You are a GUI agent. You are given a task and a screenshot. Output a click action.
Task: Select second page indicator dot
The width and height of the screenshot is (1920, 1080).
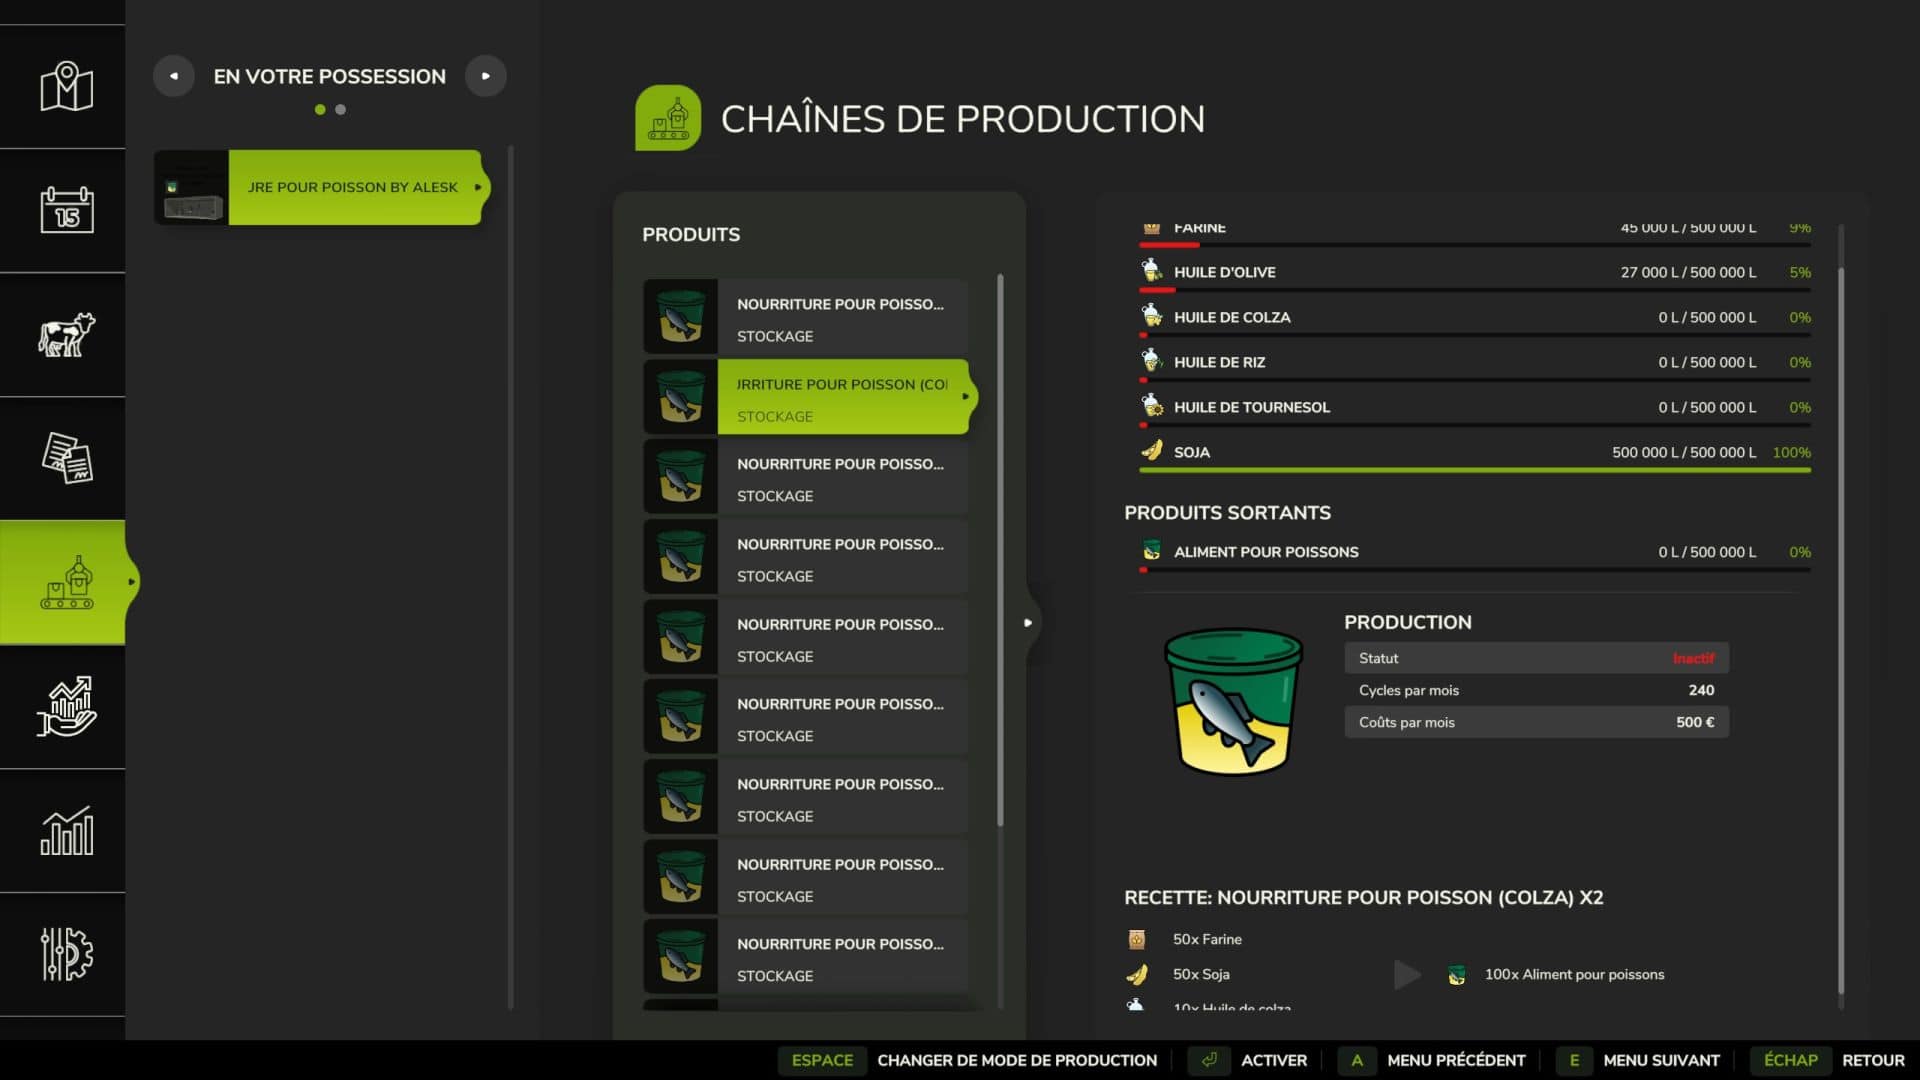point(341,110)
